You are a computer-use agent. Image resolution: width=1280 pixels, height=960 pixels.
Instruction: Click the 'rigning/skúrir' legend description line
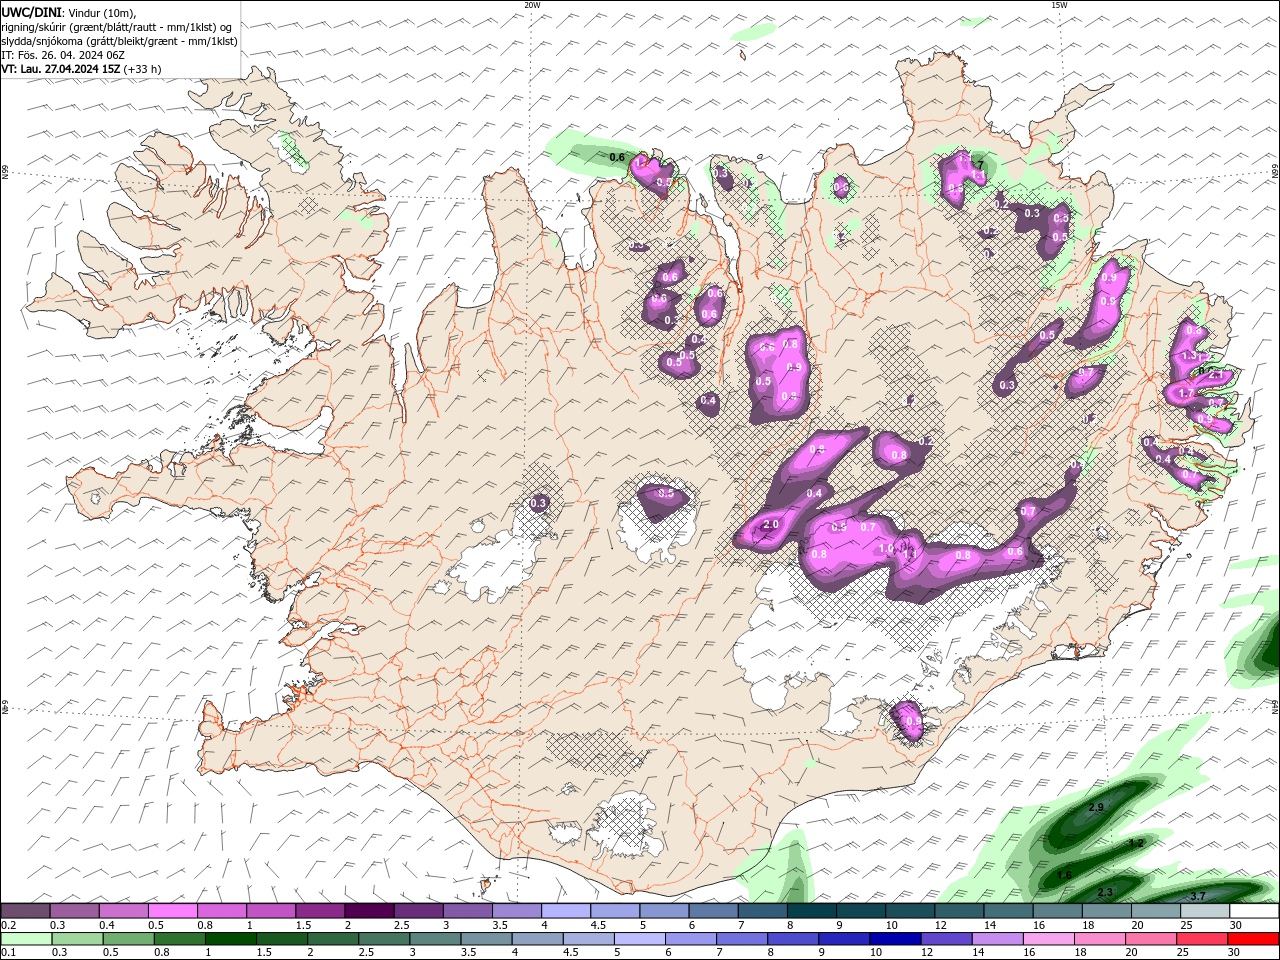(x=117, y=27)
